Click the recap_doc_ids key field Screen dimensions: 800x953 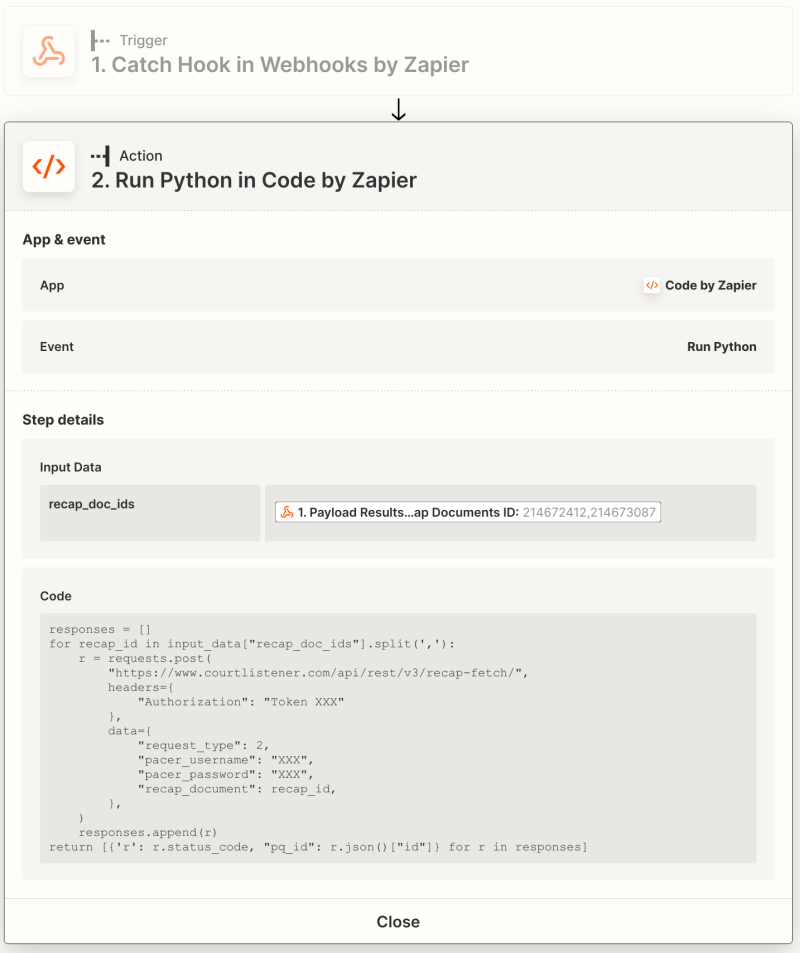150,513
